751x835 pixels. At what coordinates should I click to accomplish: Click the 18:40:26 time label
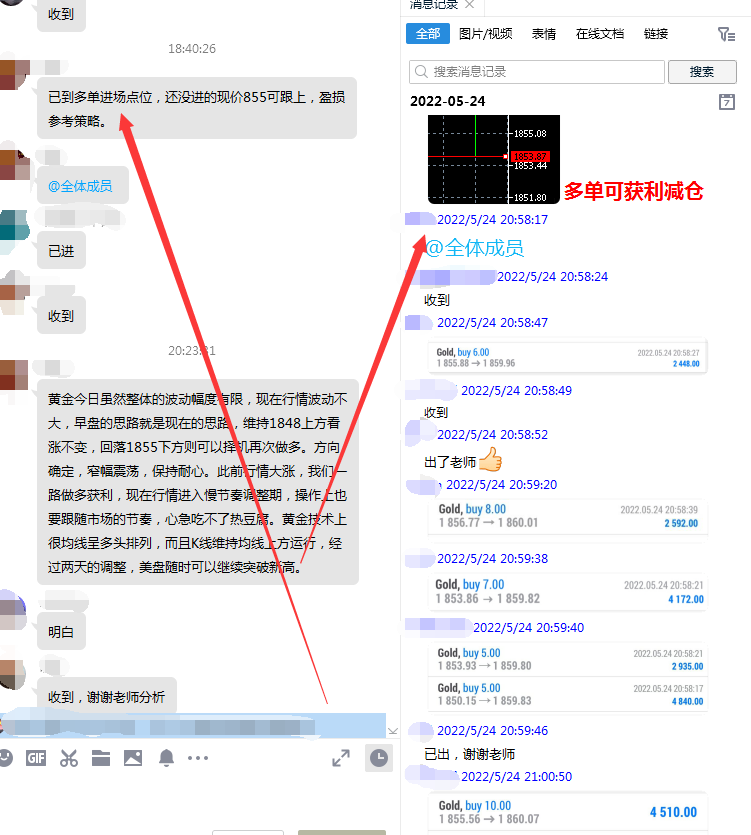[x=192, y=49]
